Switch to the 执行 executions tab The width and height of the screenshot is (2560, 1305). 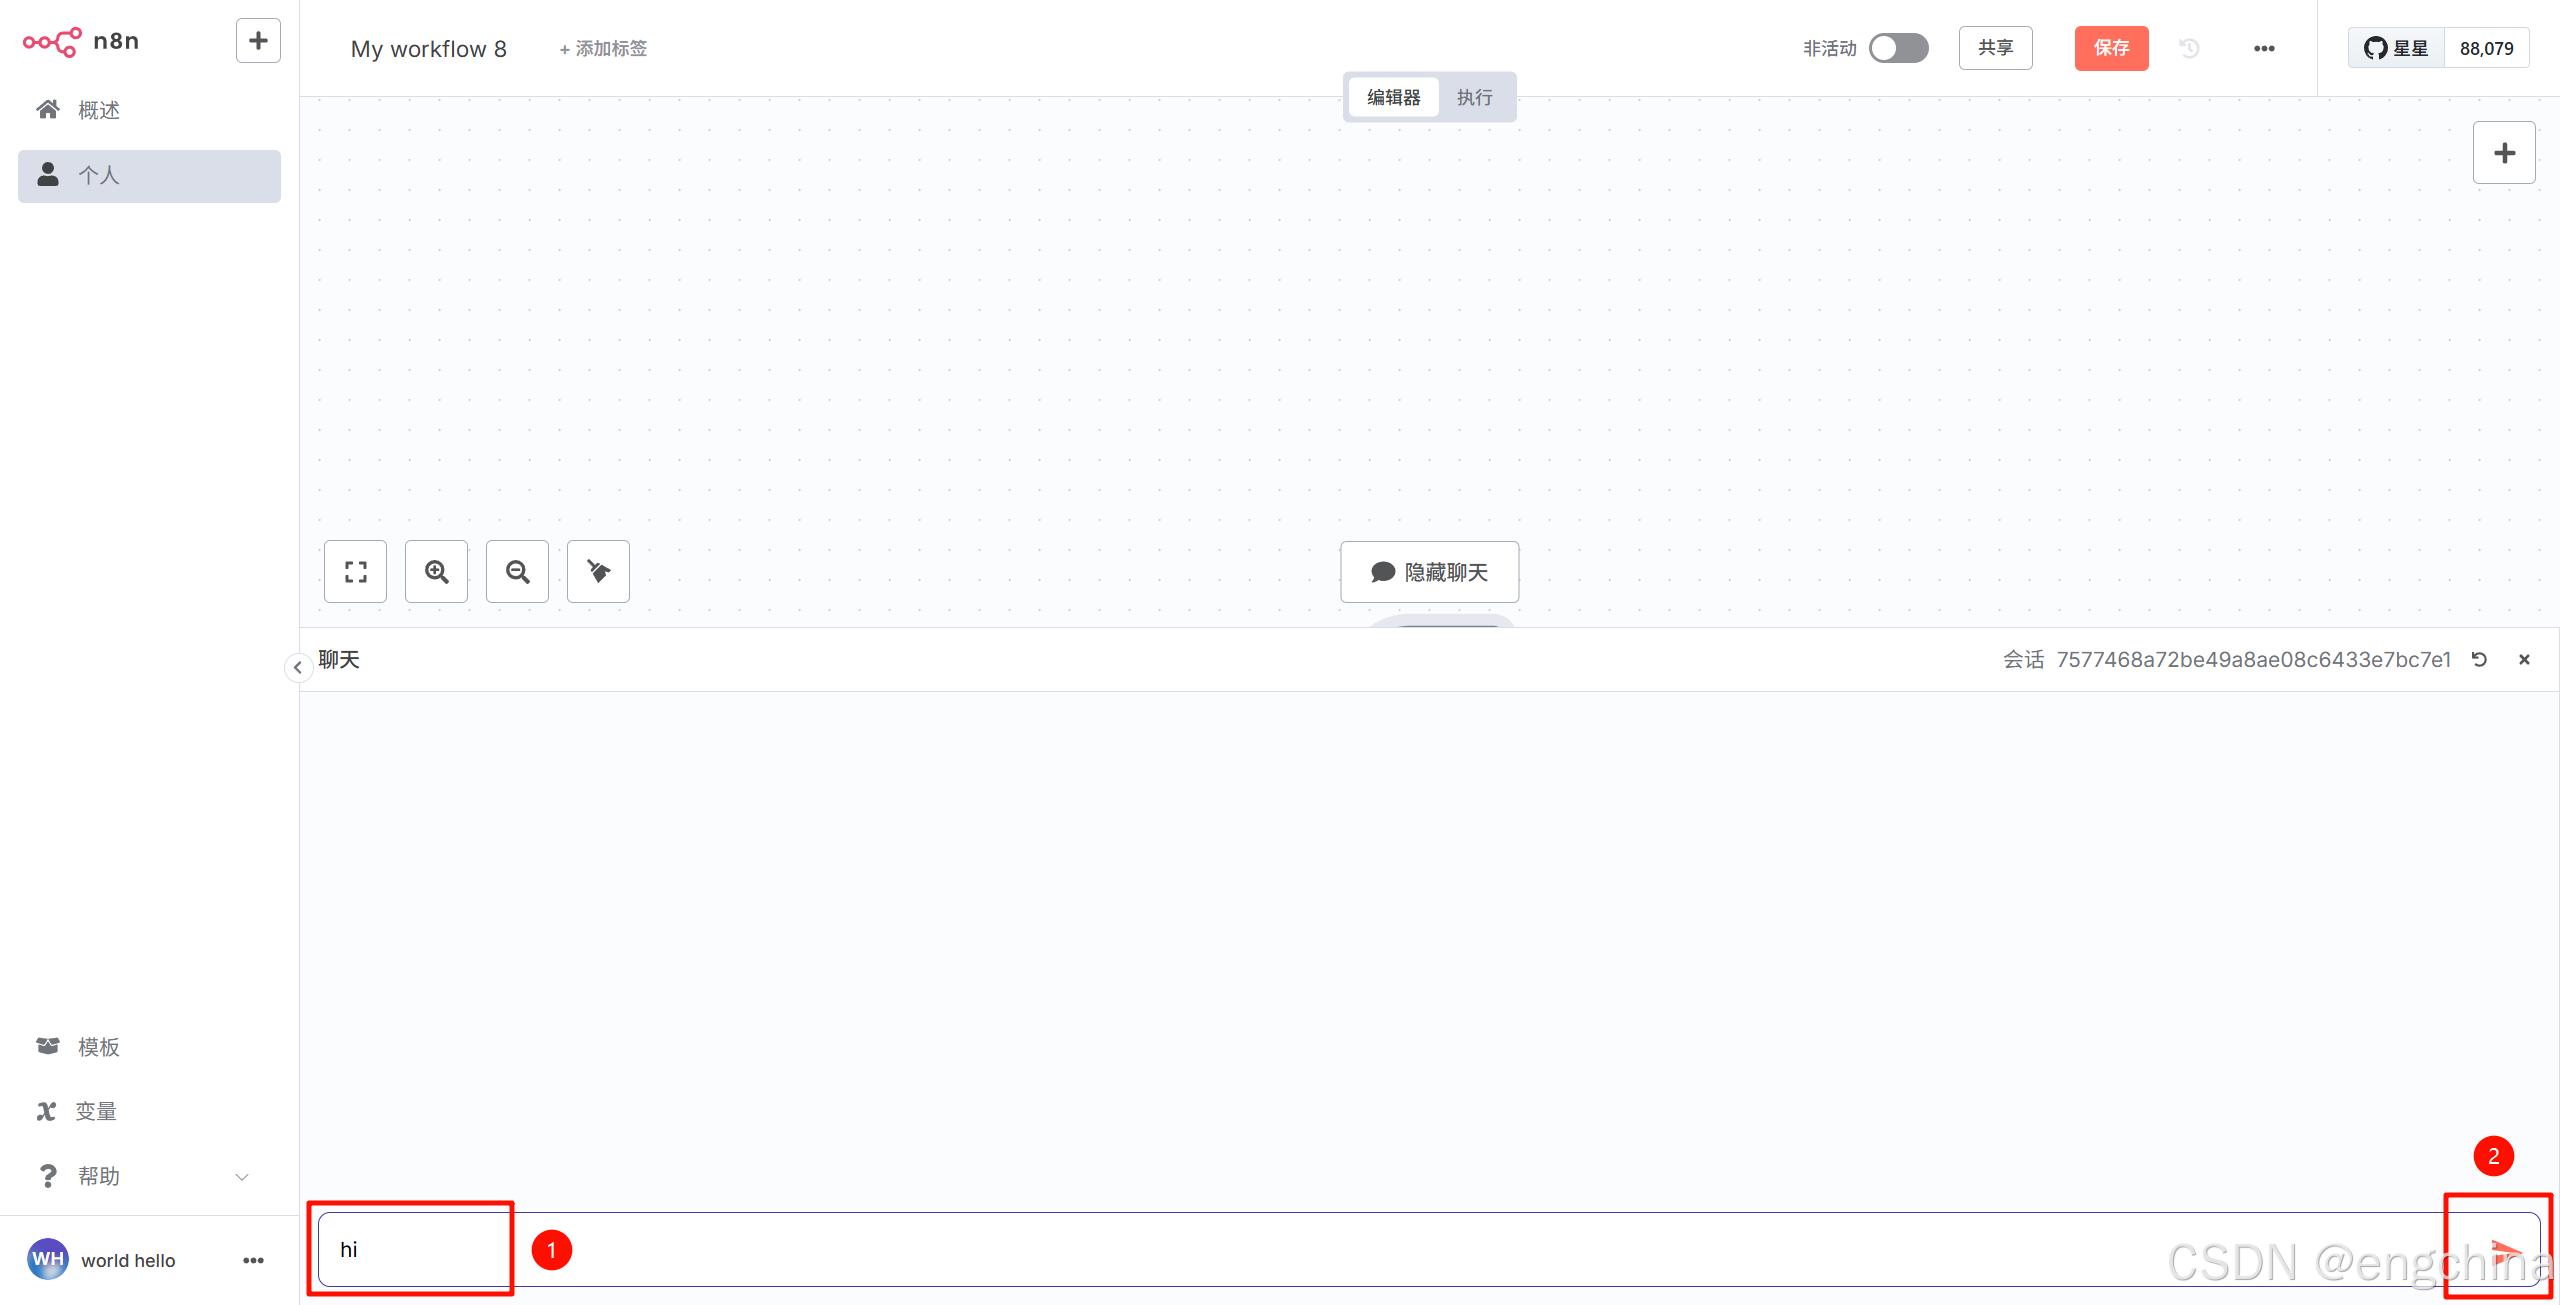click(1474, 98)
